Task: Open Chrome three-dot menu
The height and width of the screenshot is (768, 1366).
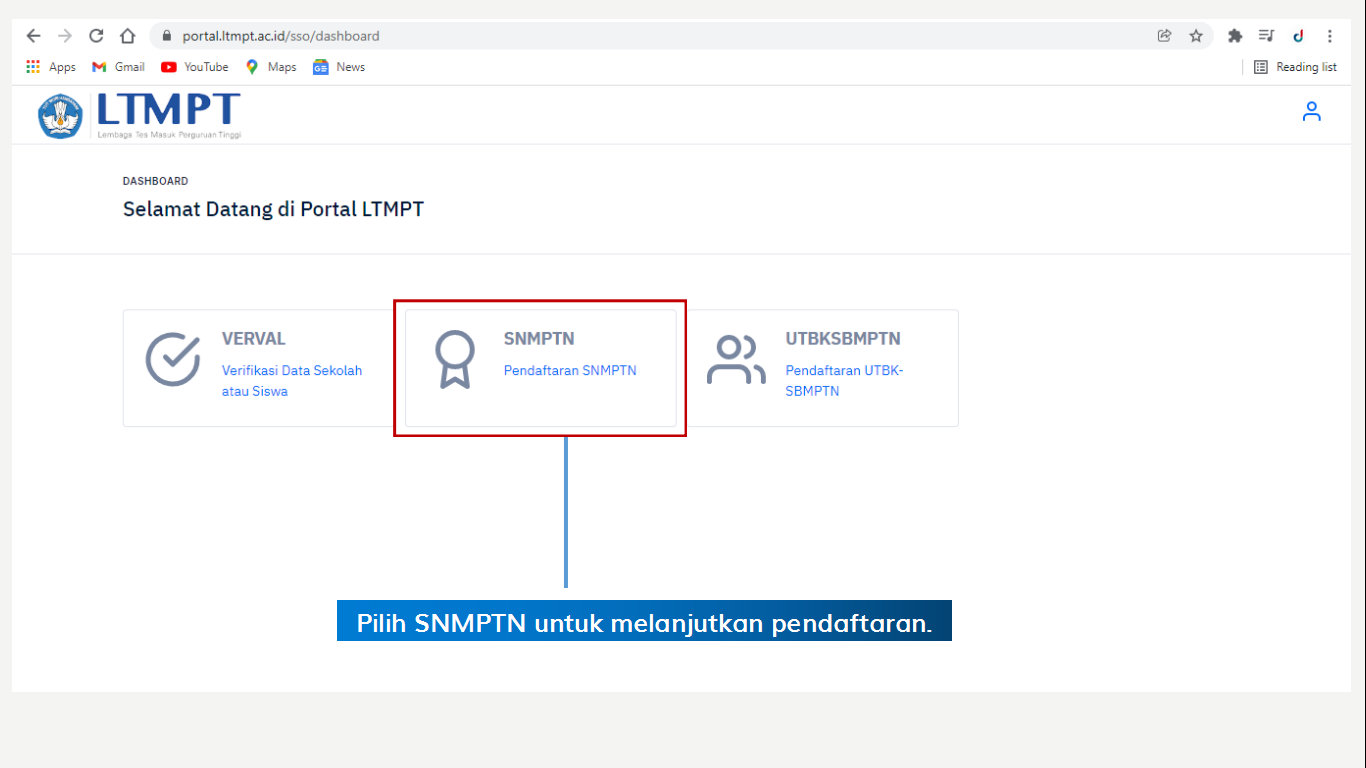Action: [x=1329, y=36]
